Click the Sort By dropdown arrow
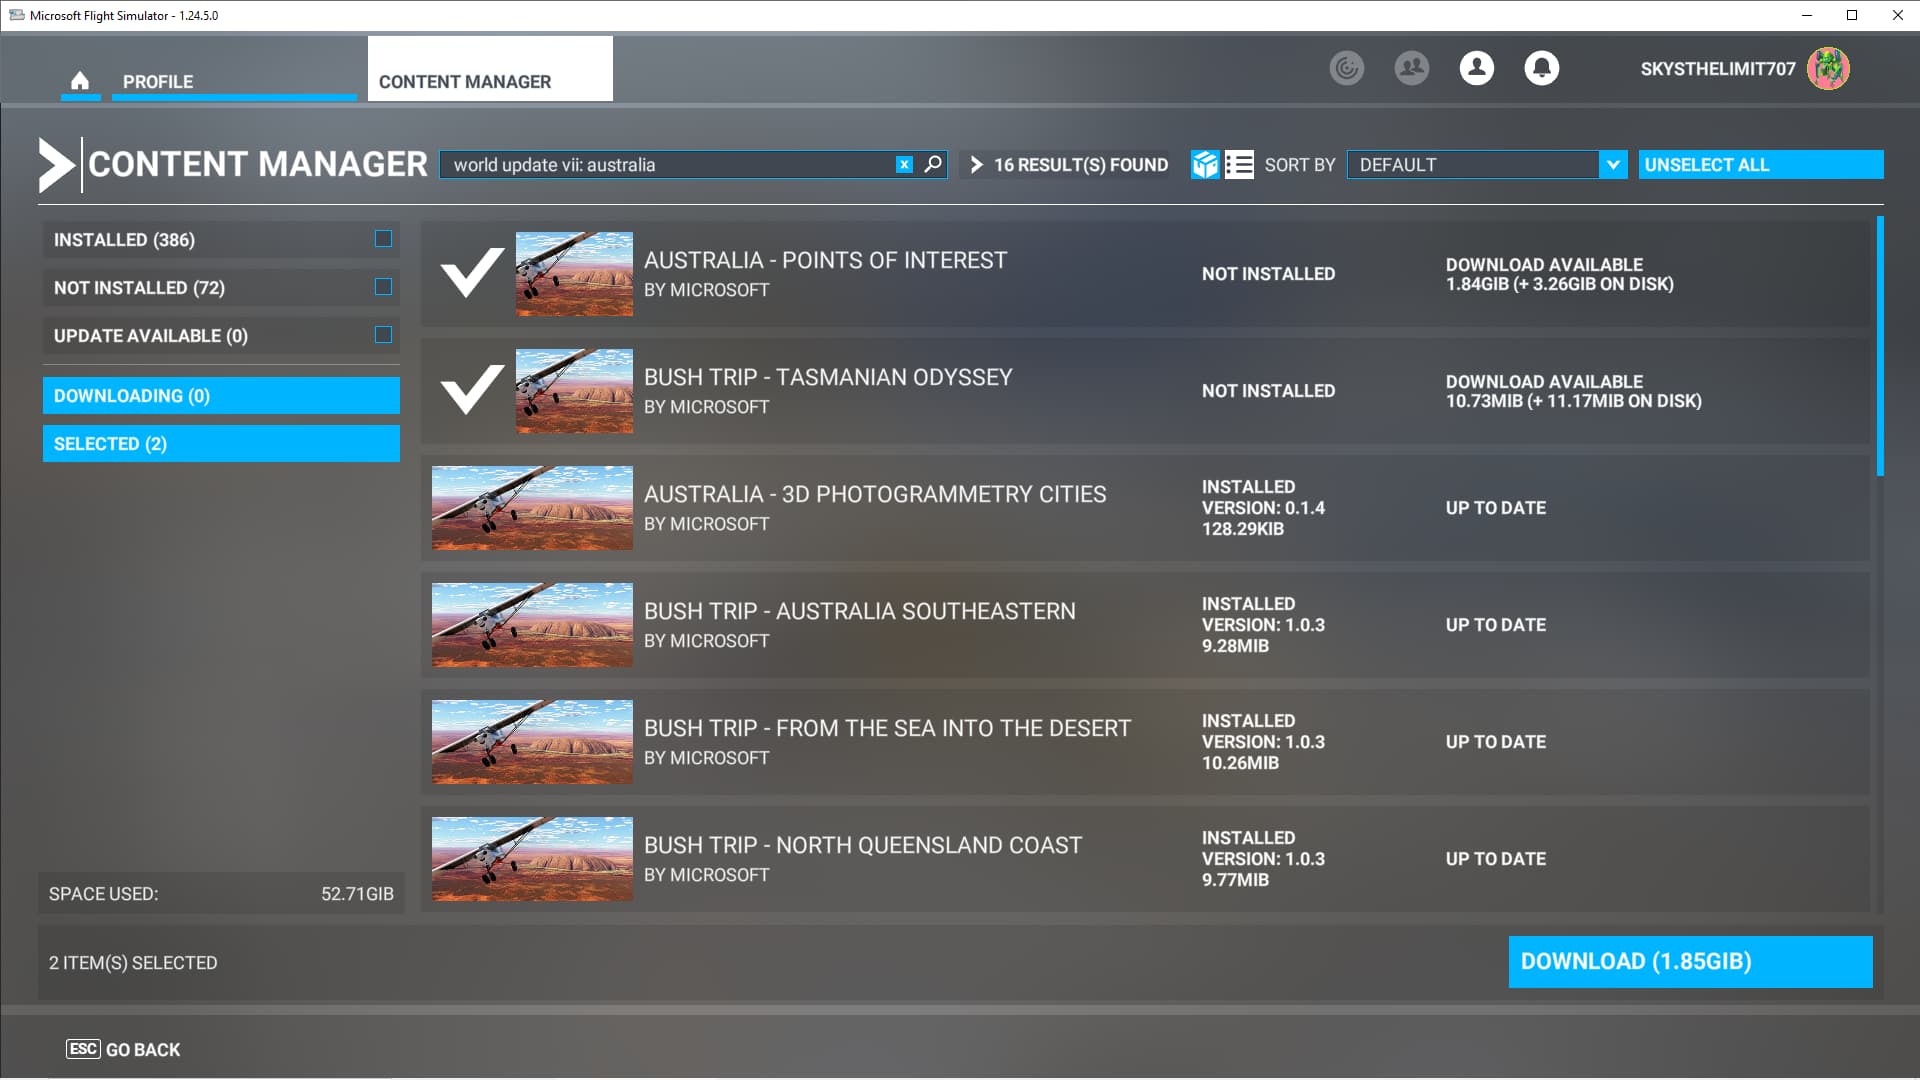Screen dimensions: 1920x1080 [x=1613, y=165]
